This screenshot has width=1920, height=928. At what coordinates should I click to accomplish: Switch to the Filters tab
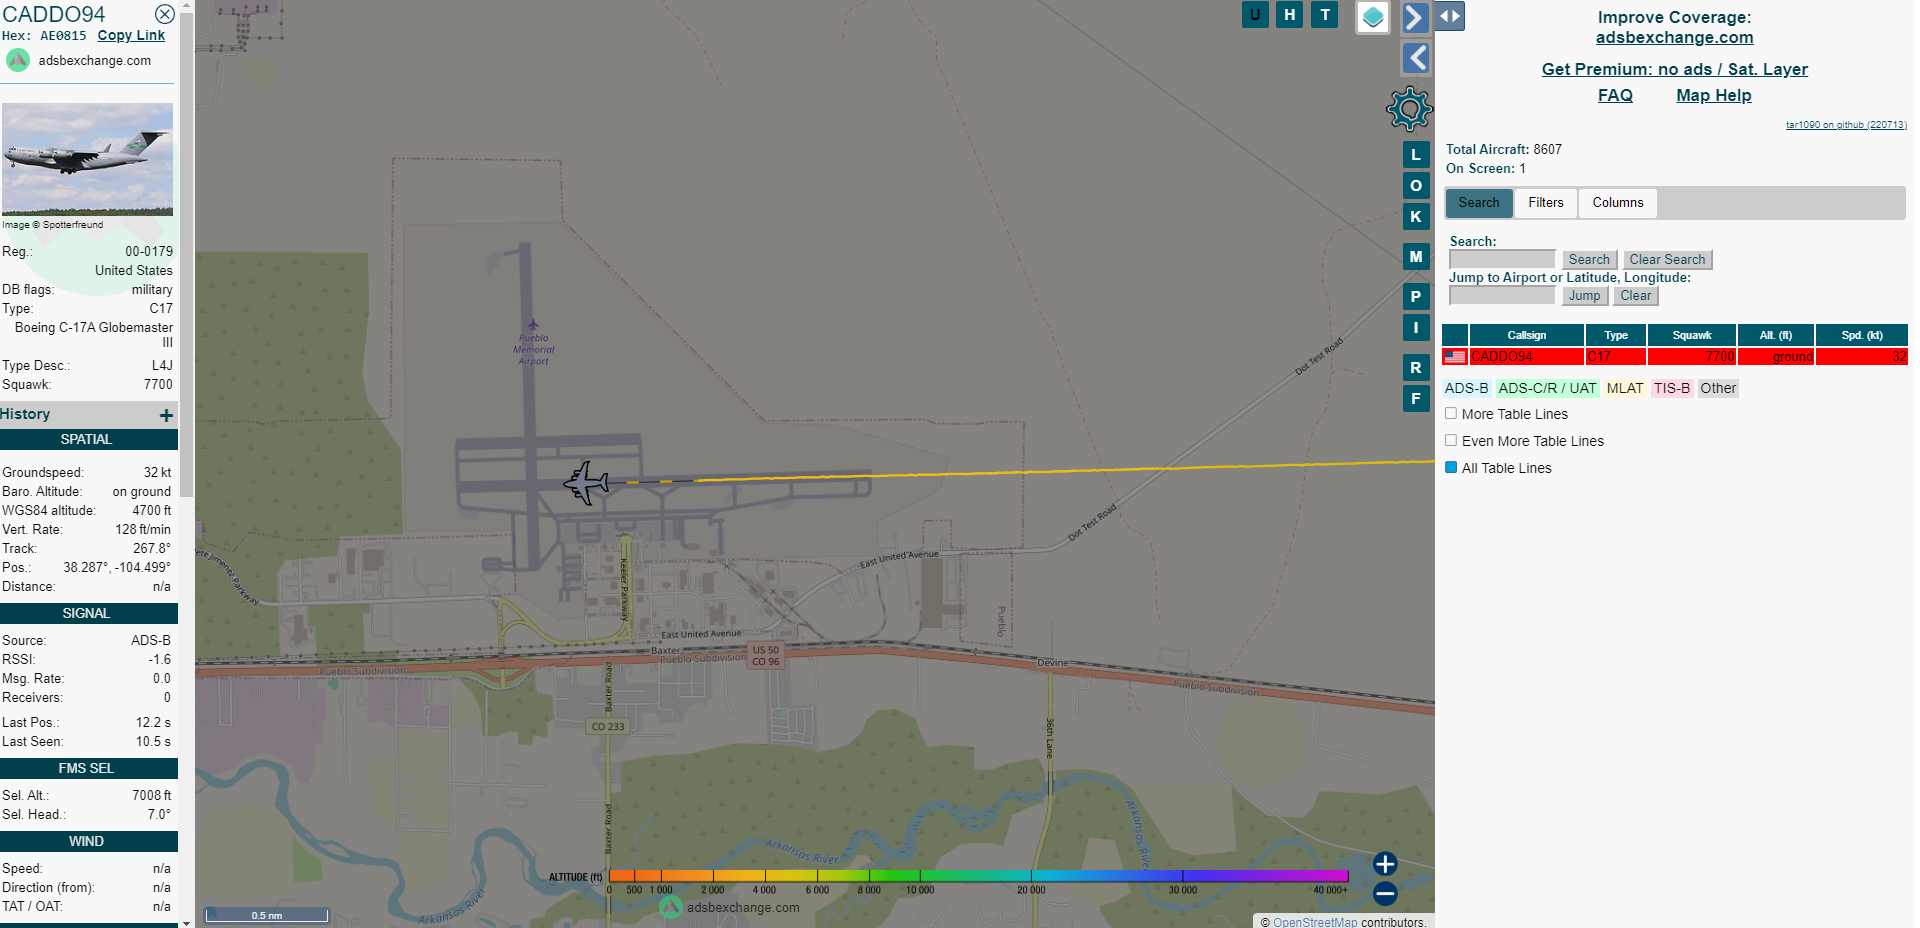pyautogui.click(x=1546, y=203)
